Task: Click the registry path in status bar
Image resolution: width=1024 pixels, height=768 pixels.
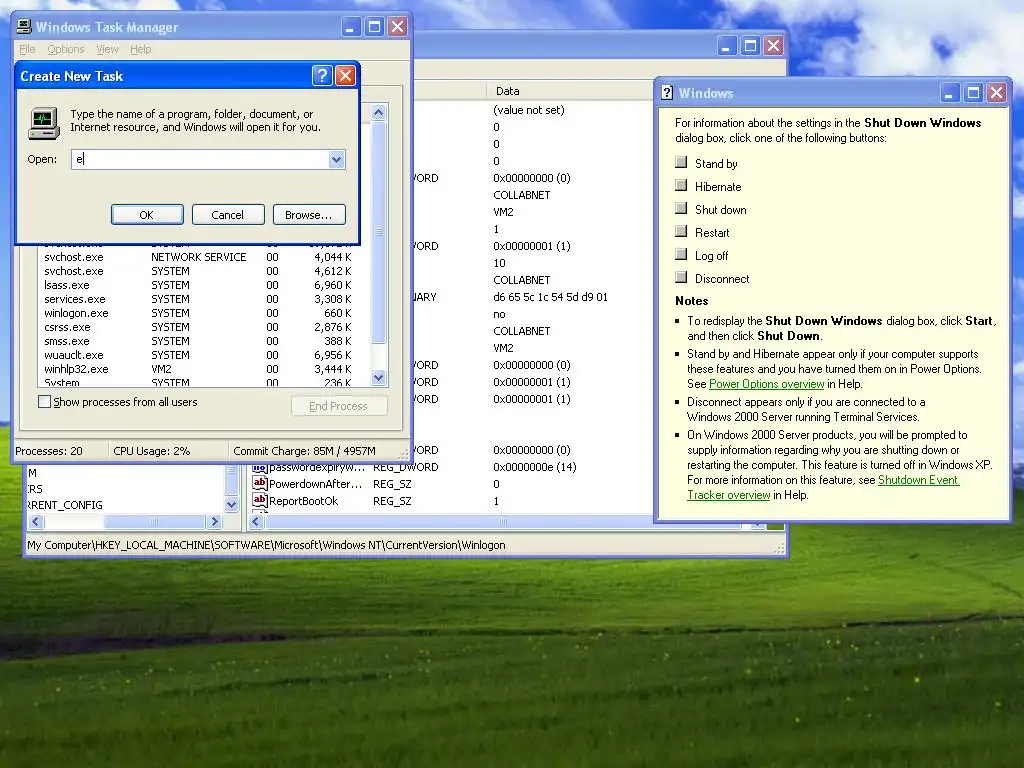Action: point(266,545)
